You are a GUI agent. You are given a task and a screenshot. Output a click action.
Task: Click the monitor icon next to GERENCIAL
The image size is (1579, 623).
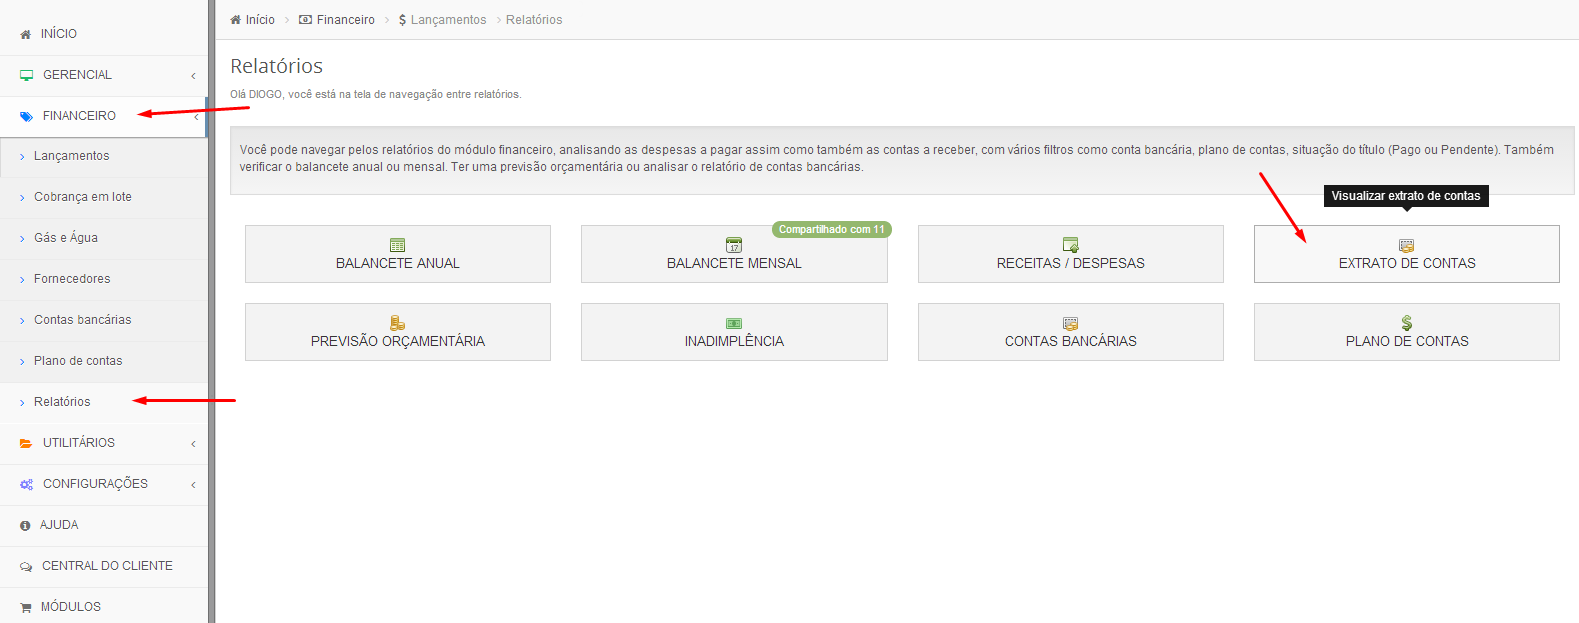click(x=26, y=75)
